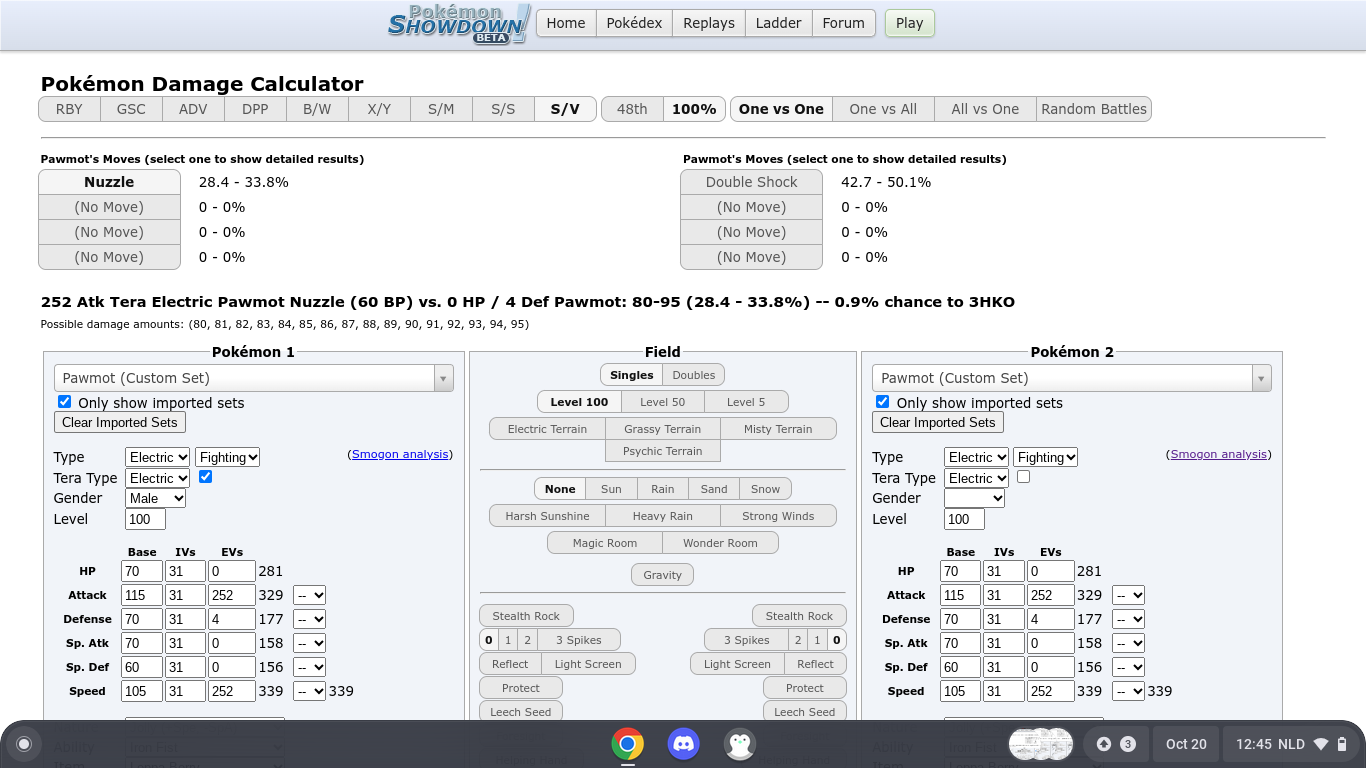Set weather to Rain
Screen dimensions: 1366x768
[663, 489]
